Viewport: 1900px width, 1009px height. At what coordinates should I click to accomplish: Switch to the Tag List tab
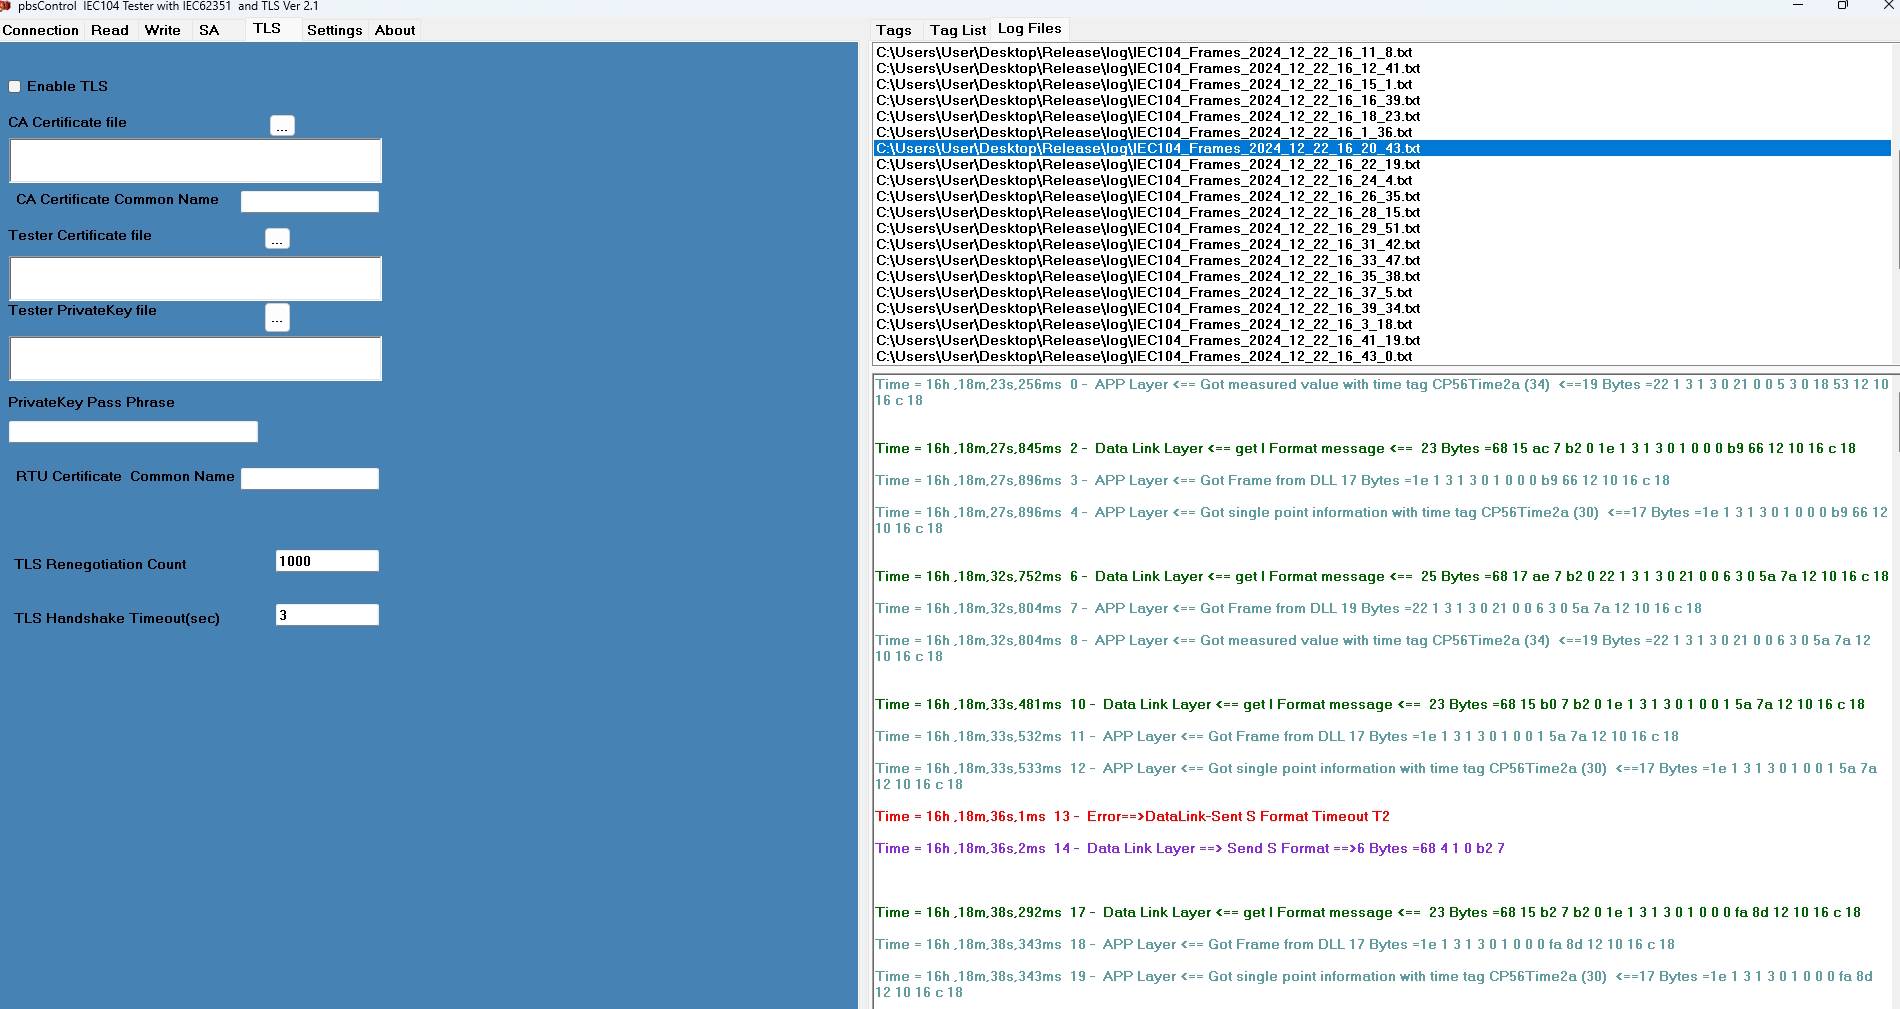click(956, 30)
